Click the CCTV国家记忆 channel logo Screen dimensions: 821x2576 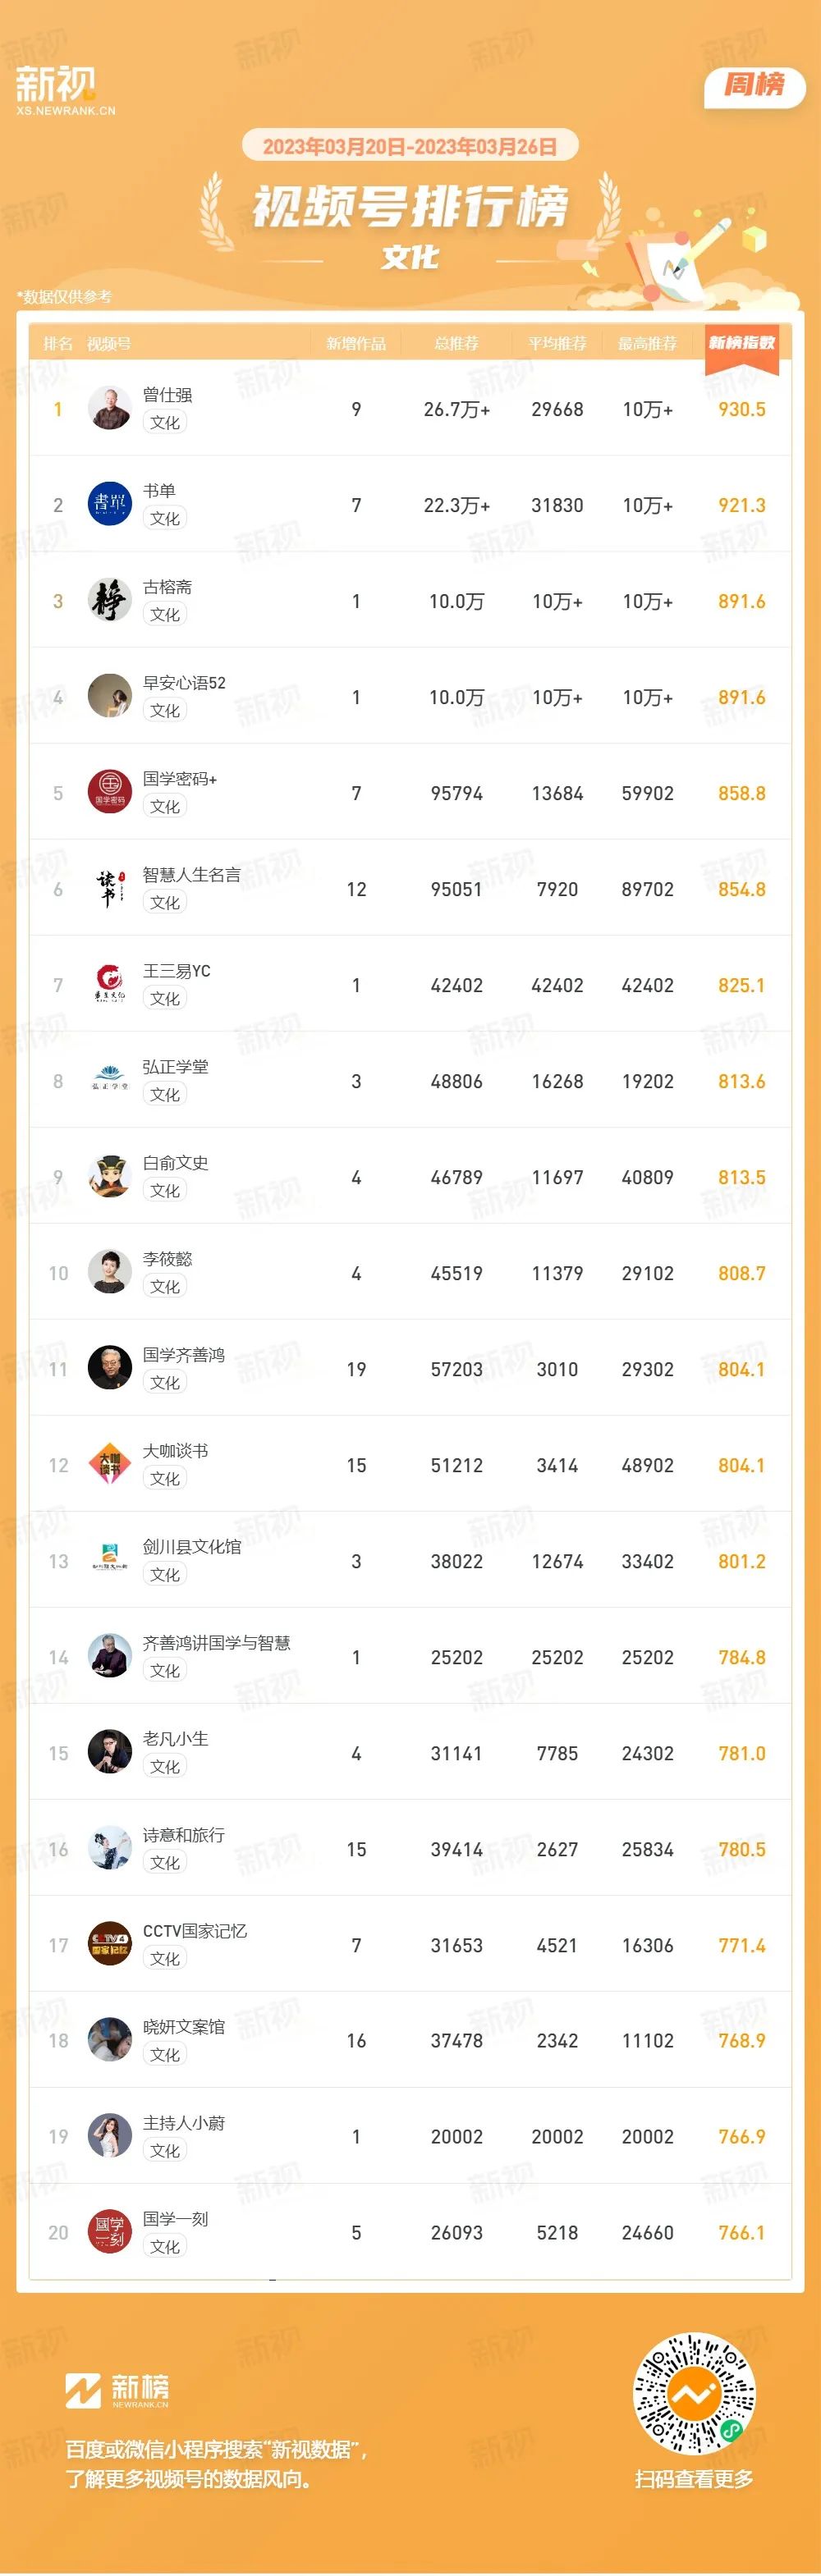click(109, 1944)
